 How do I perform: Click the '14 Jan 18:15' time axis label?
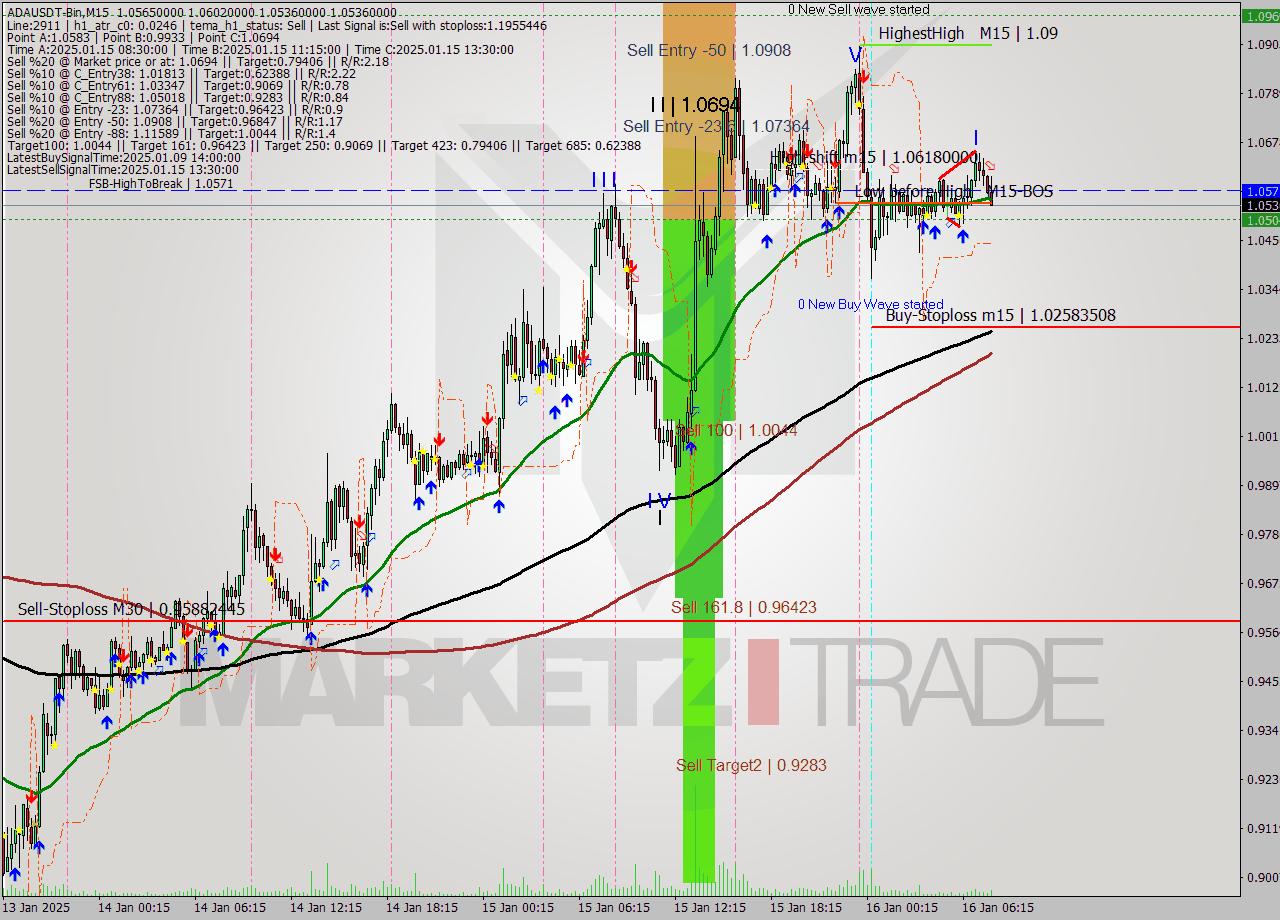click(421, 908)
